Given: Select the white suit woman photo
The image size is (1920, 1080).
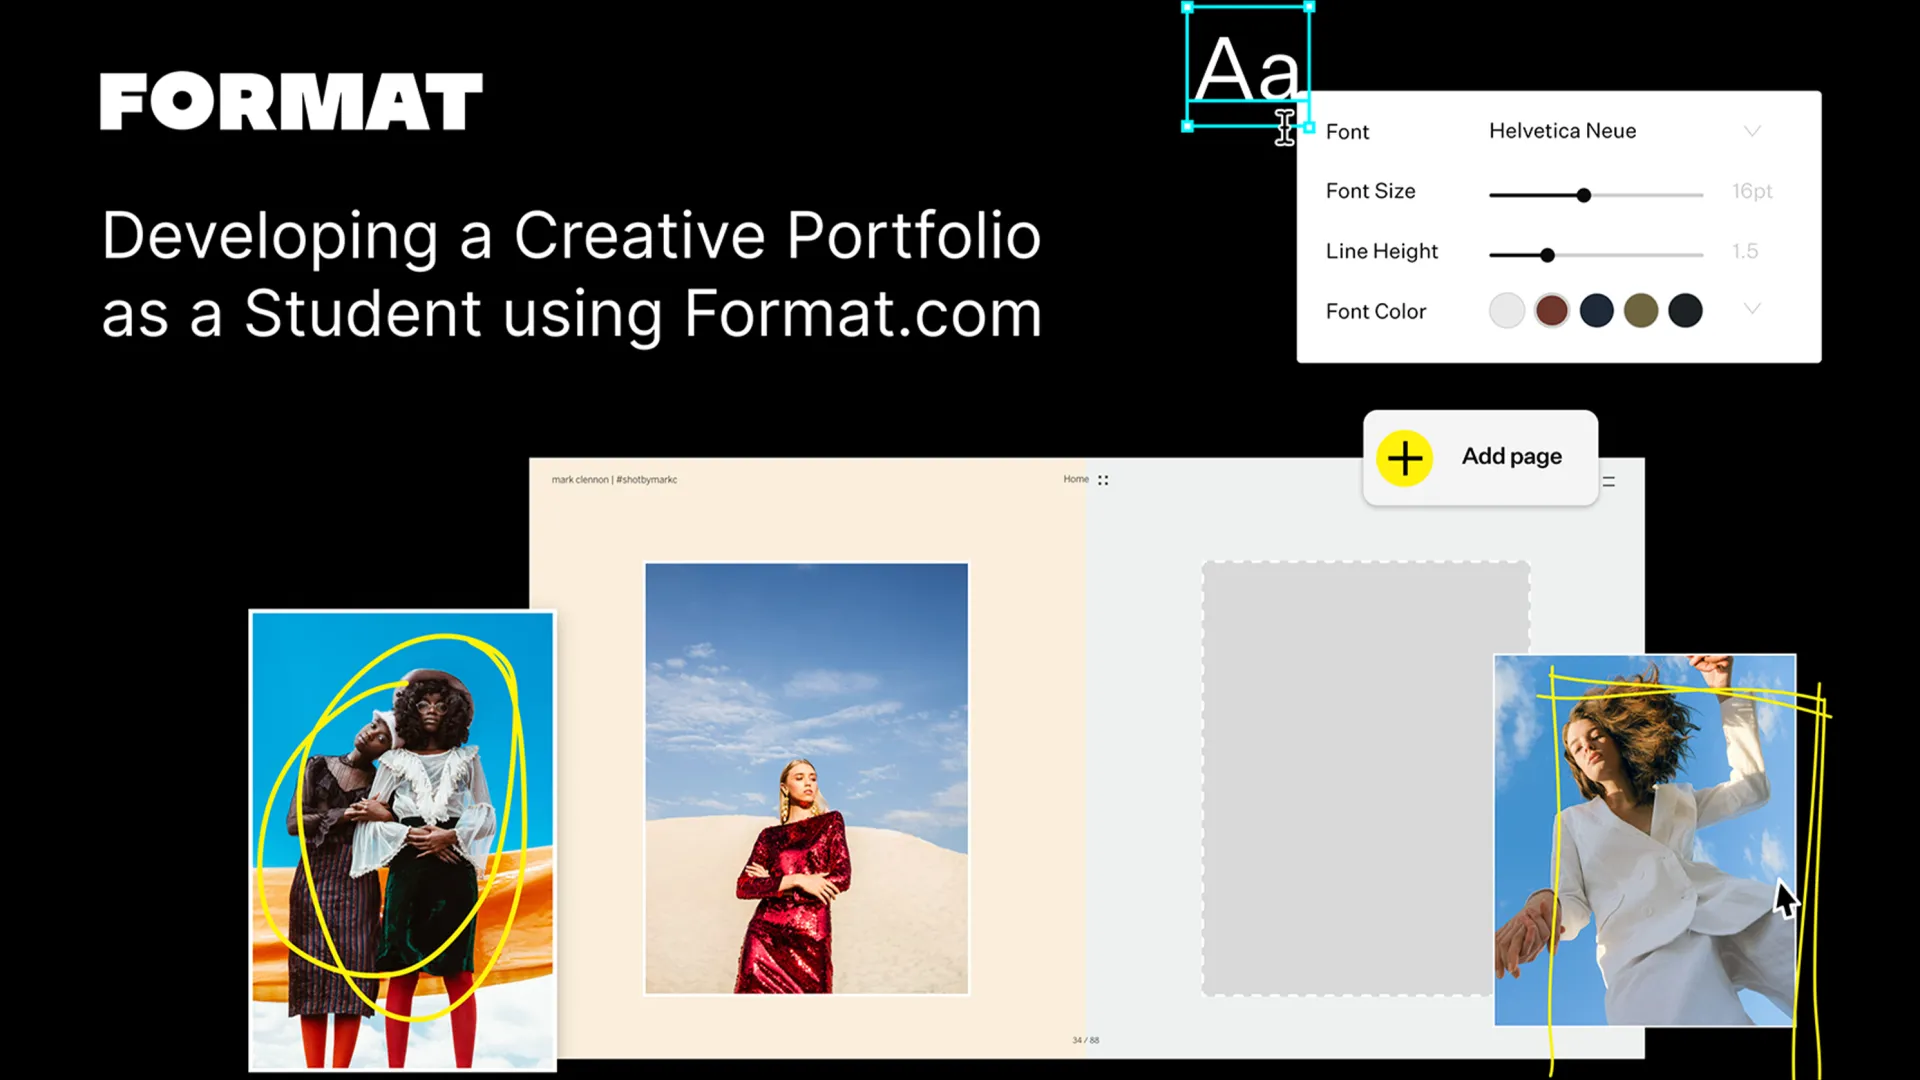Looking at the screenshot, I should click(x=1645, y=840).
